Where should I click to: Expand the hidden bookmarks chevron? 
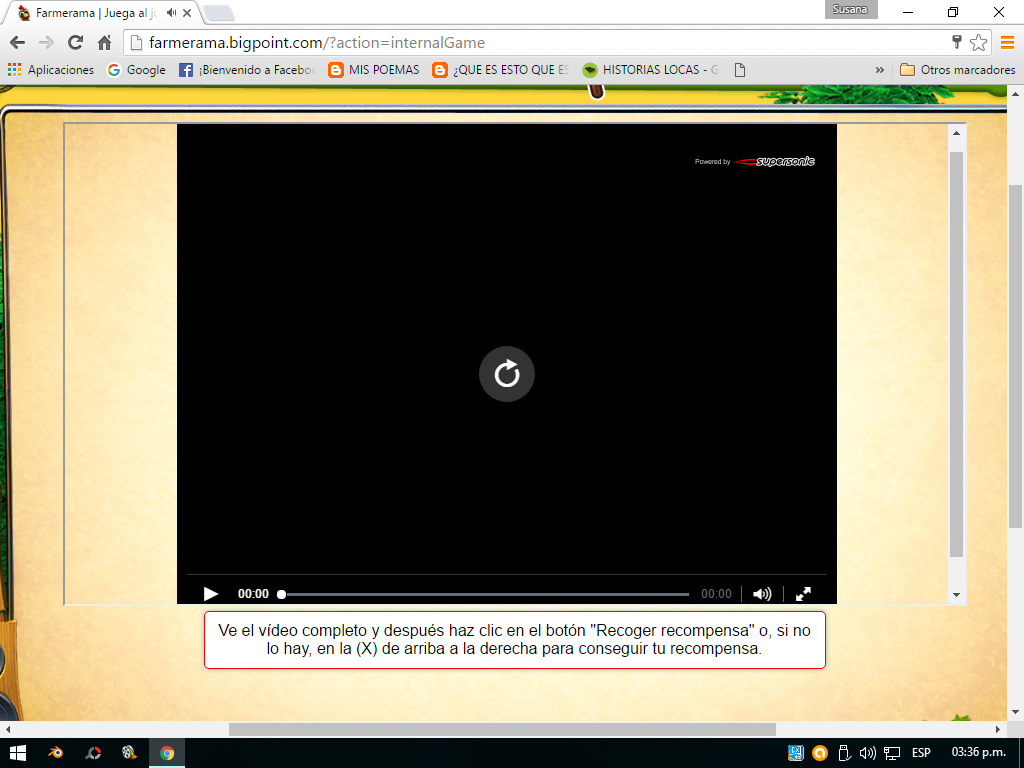pos(880,70)
